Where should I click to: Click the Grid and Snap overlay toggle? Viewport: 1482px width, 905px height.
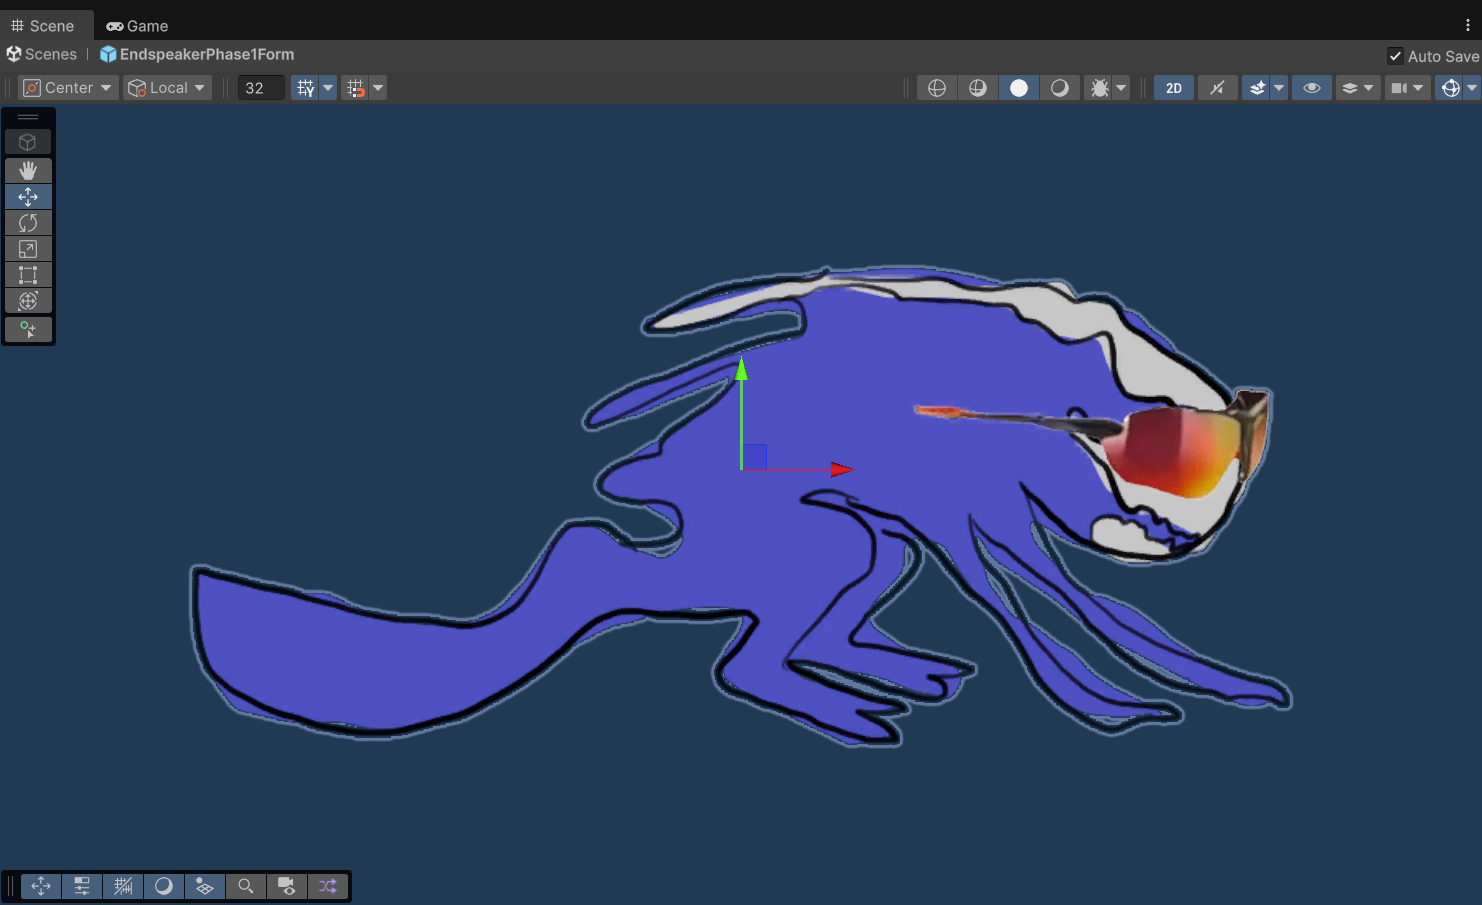coord(123,886)
